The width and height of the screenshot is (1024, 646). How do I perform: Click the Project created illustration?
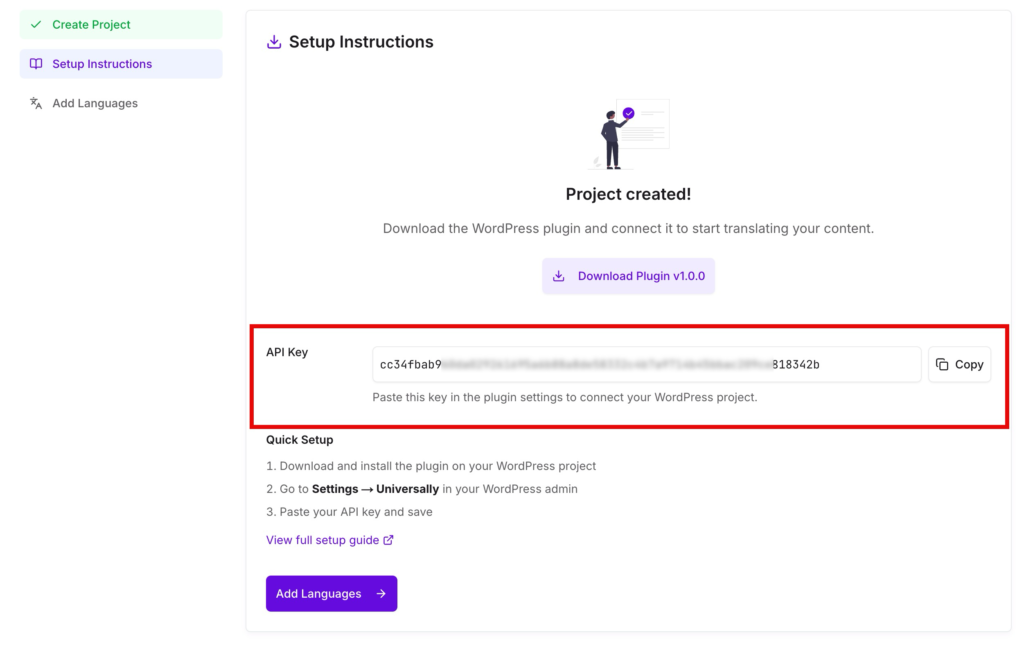tap(628, 135)
